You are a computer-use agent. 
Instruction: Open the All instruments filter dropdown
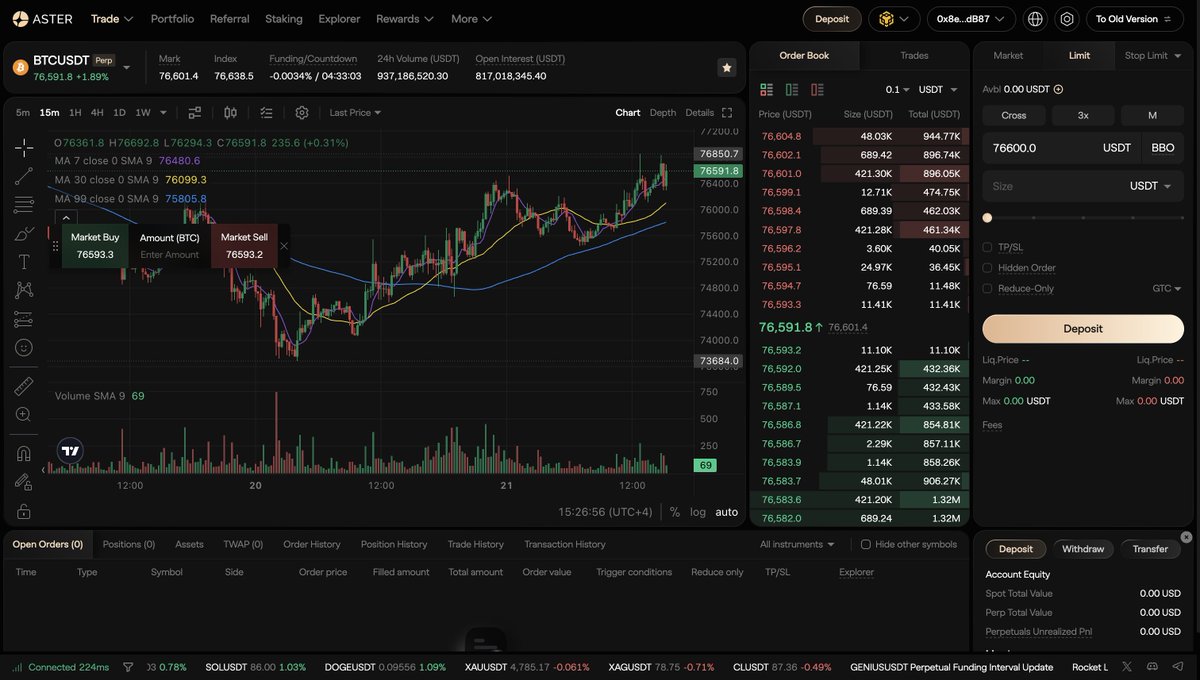tap(797, 544)
